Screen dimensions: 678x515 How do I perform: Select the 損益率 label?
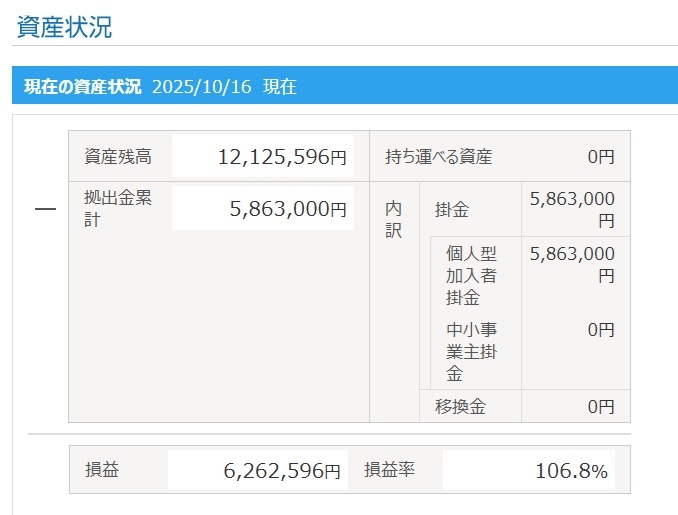pos(389,470)
